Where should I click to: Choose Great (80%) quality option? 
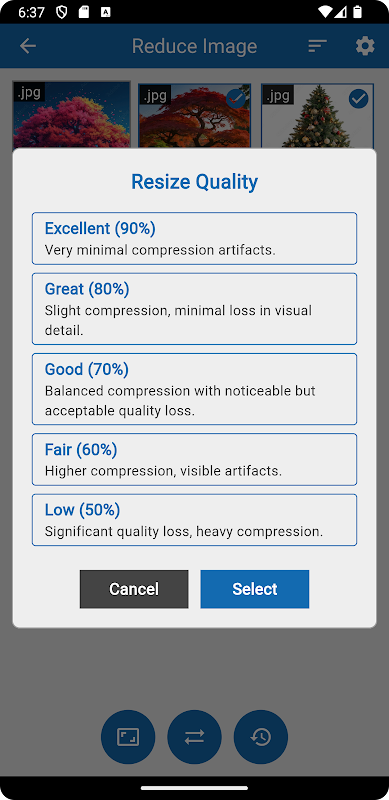click(x=194, y=309)
